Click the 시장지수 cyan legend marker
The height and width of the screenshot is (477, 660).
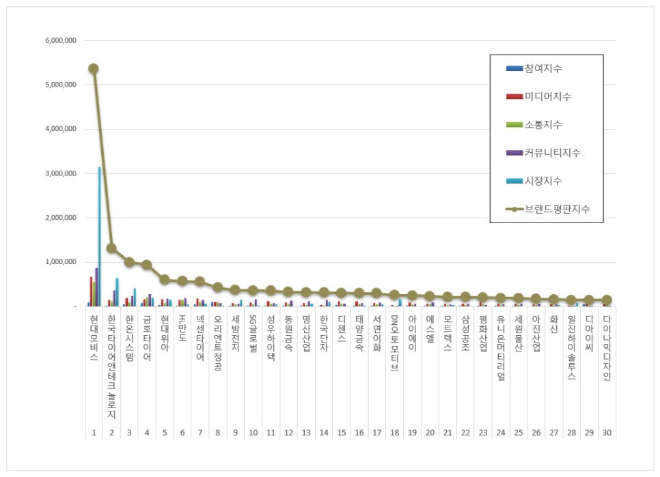click(514, 181)
